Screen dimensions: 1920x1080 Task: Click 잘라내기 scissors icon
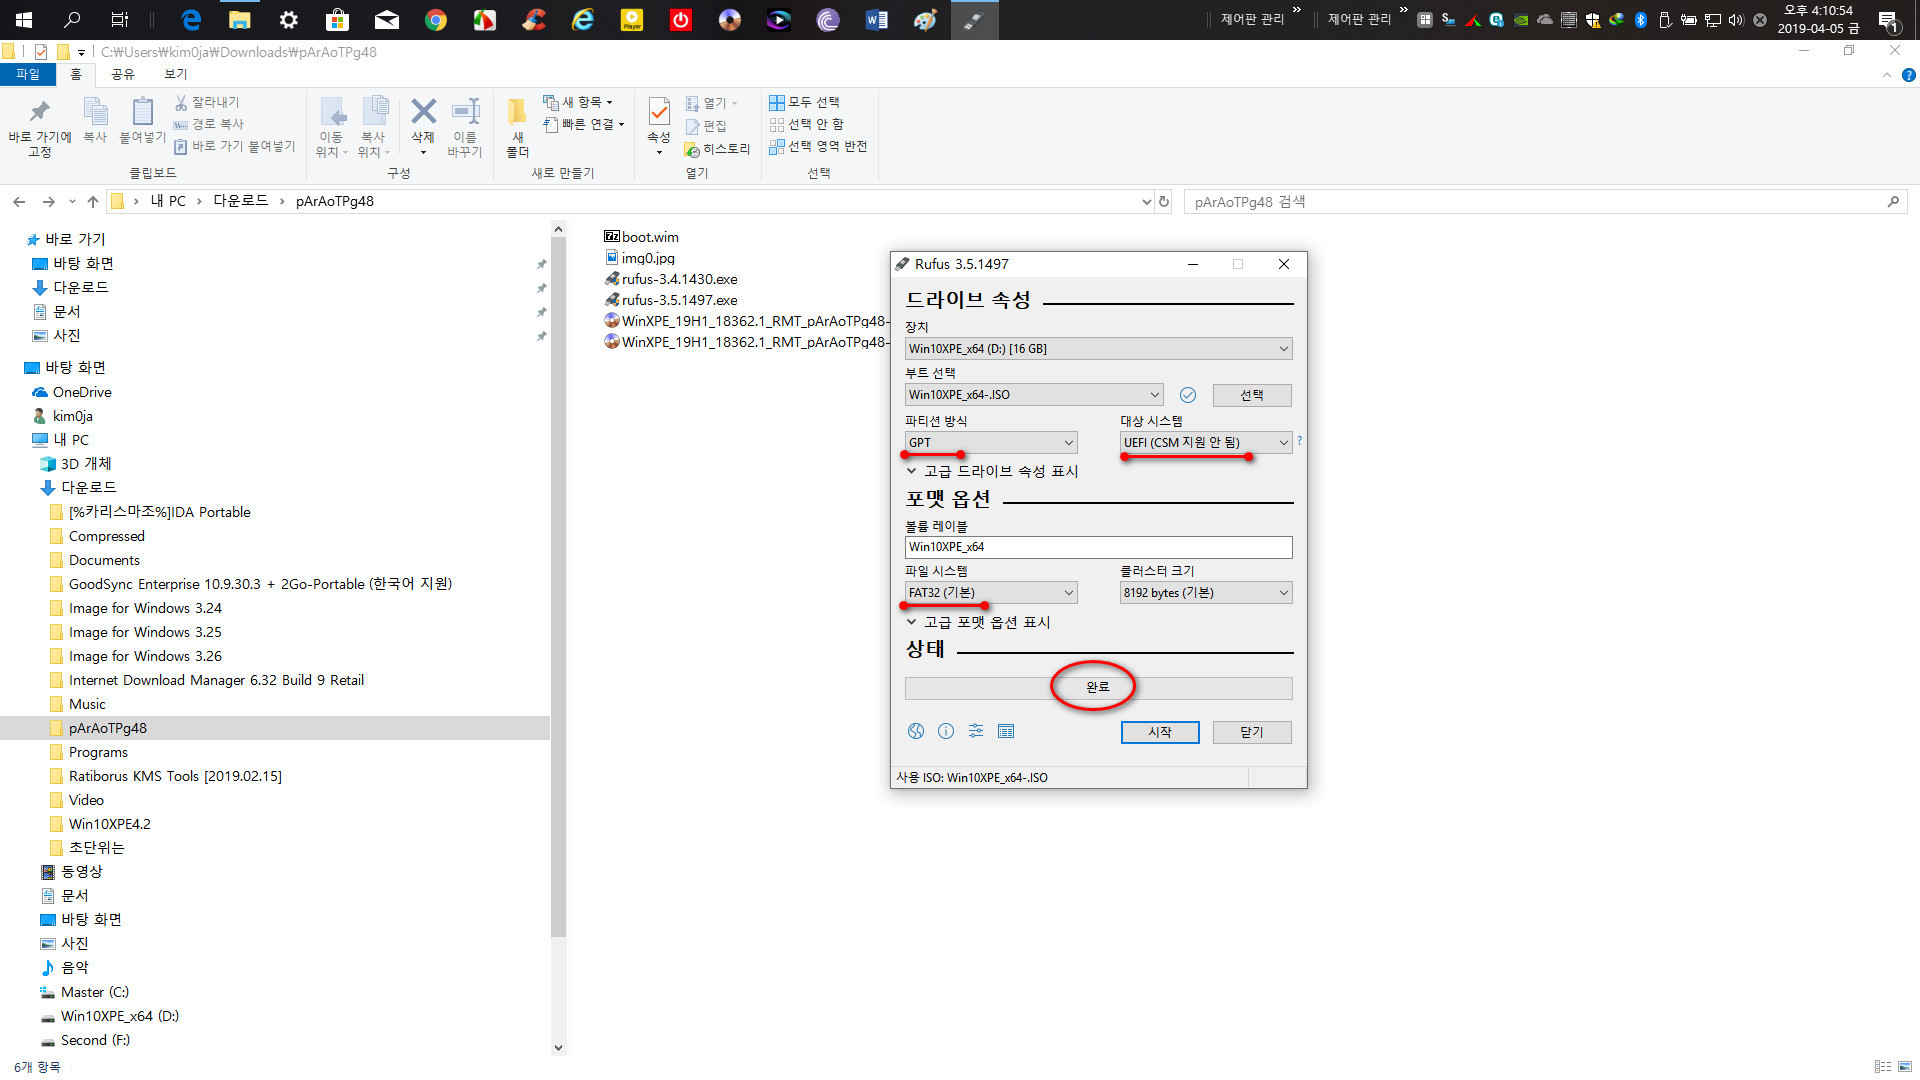click(x=181, y=102)
